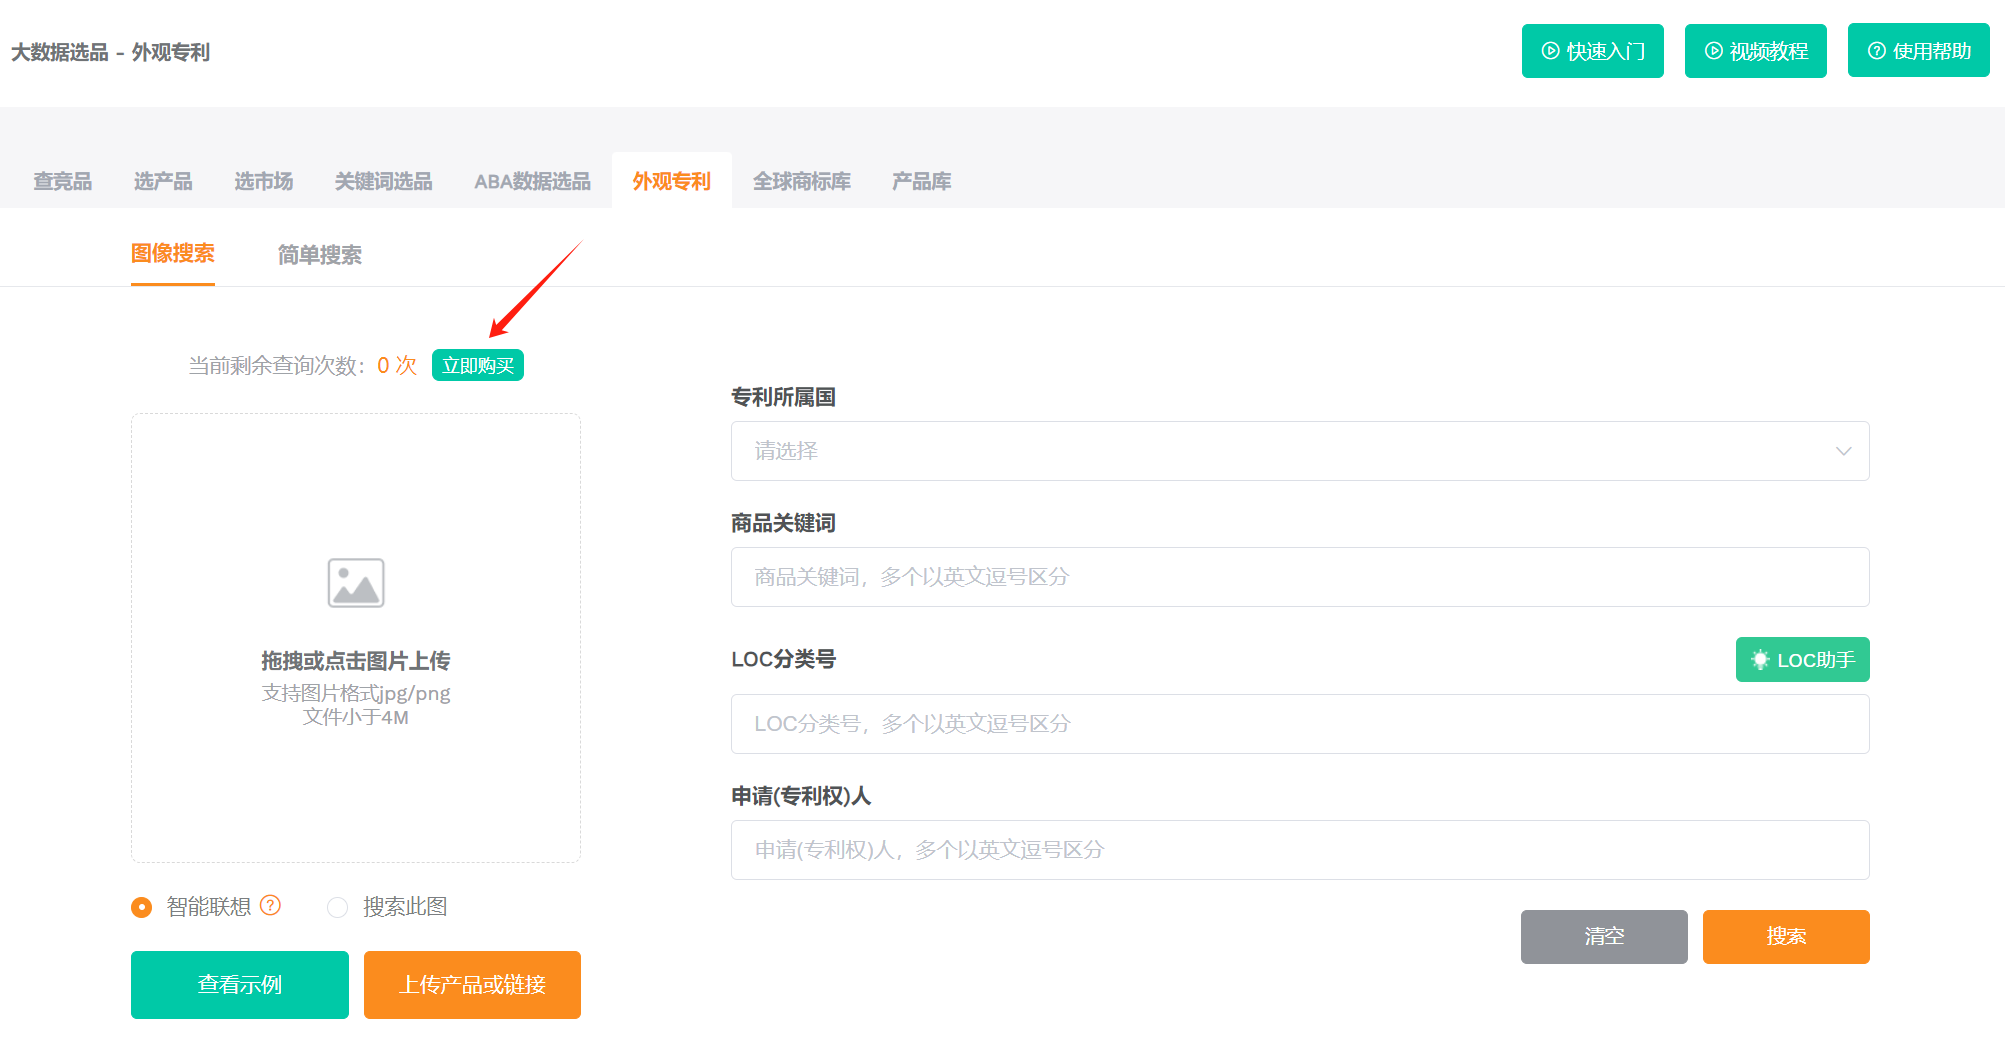
Task: Open the LOC助手 helper
Action: [1803, 660]
